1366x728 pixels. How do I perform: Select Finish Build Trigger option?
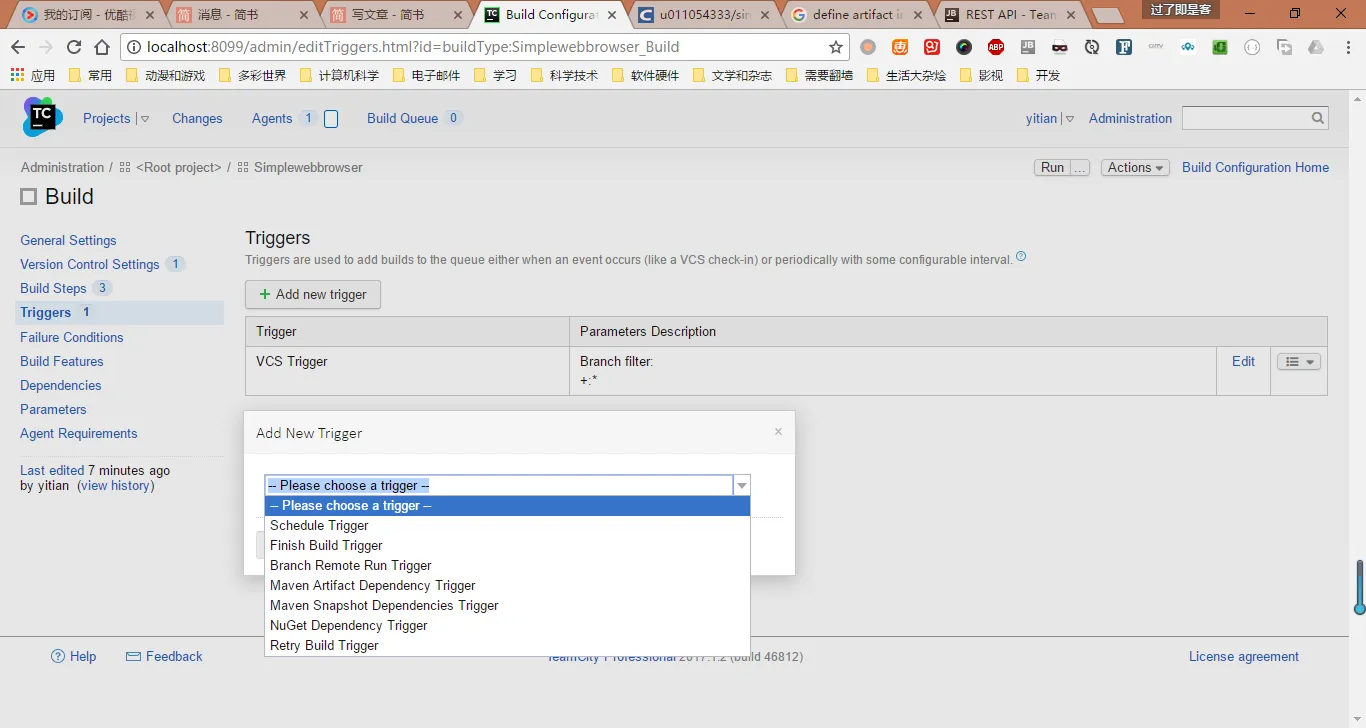507,546
